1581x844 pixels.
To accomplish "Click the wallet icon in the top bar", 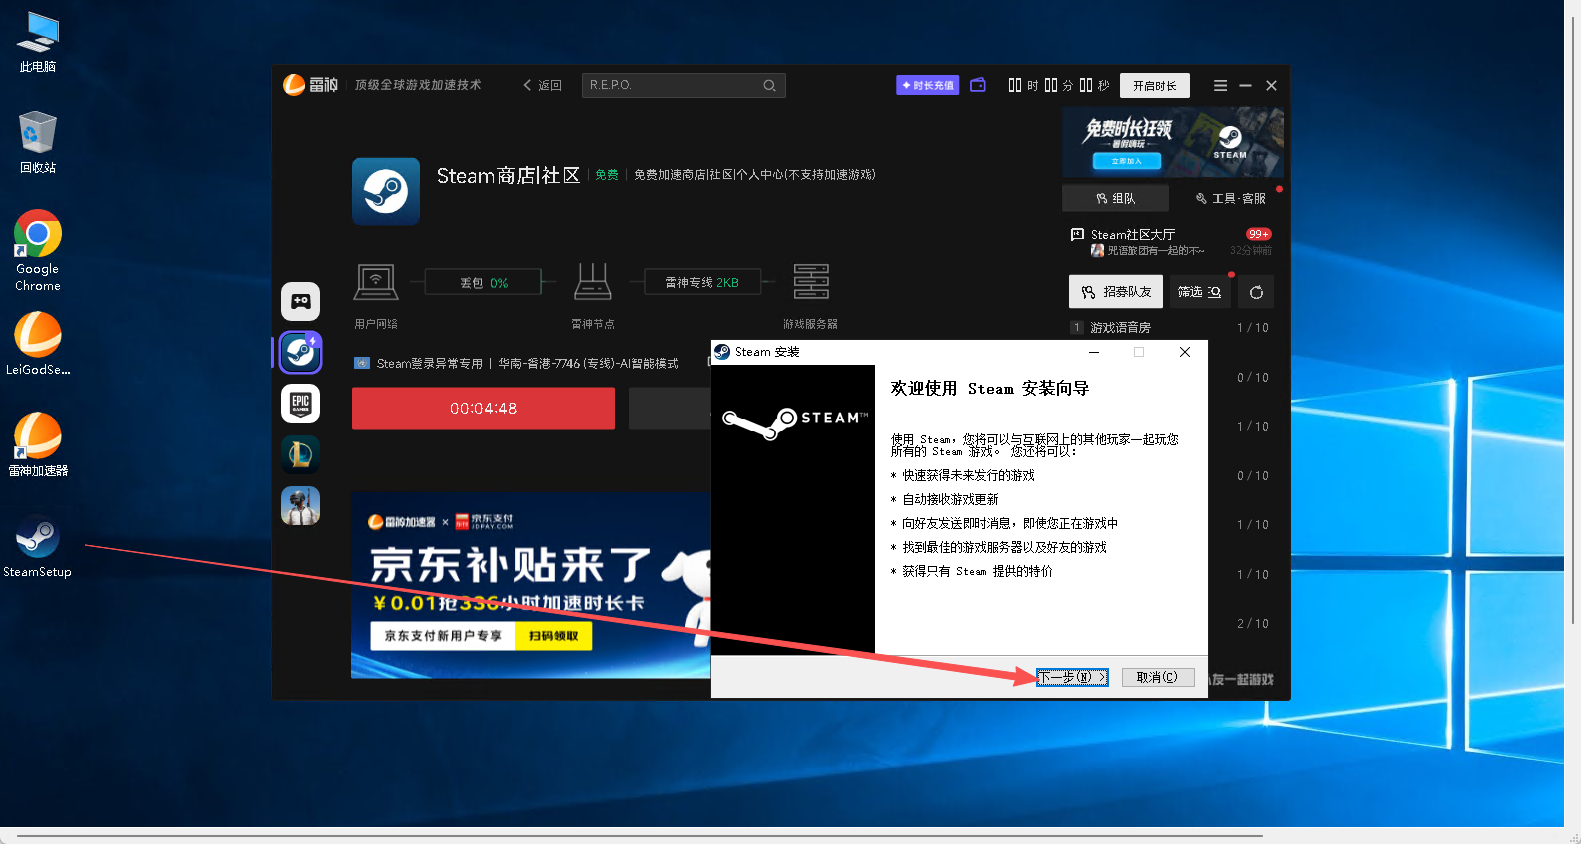I will (978, 85).
